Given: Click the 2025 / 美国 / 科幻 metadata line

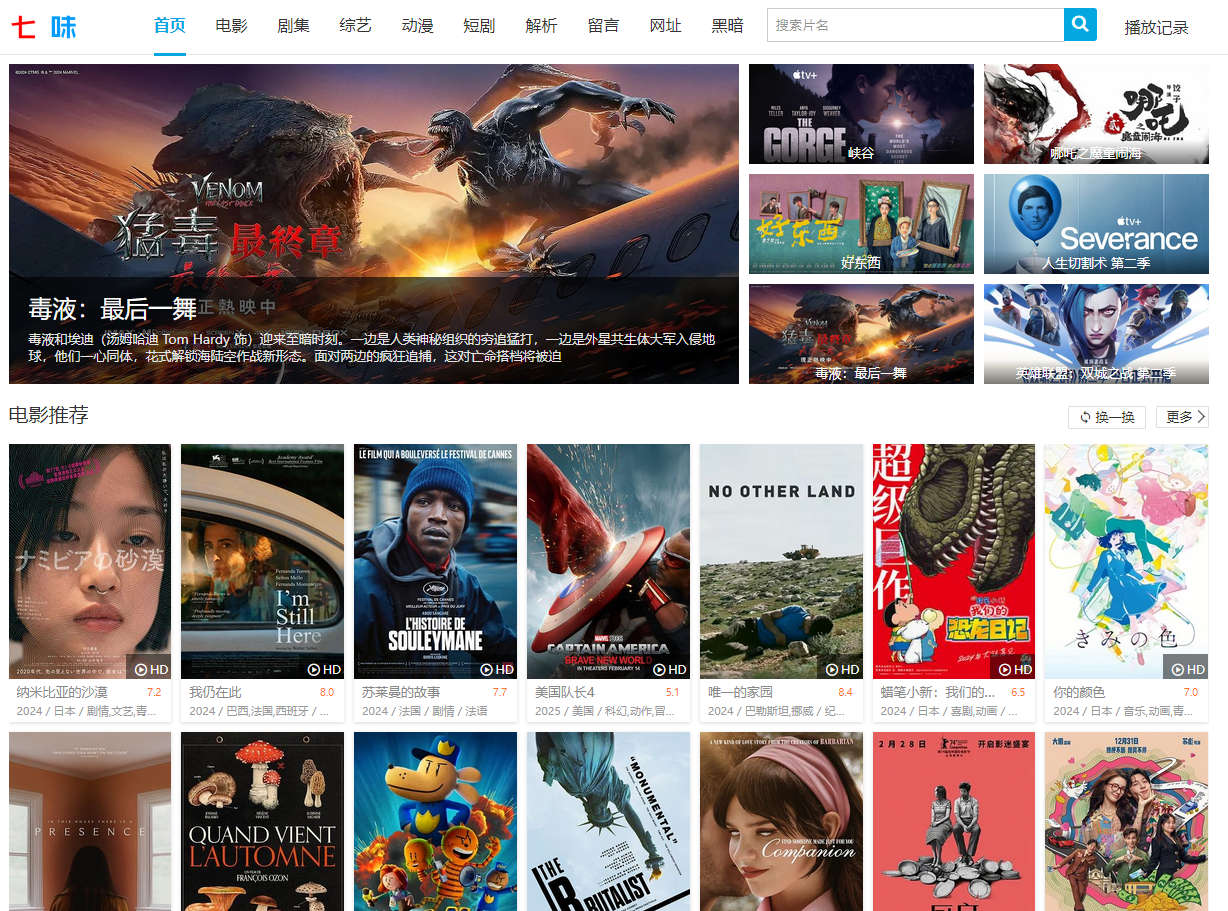Looking at the screenshot, I should 605,711.
